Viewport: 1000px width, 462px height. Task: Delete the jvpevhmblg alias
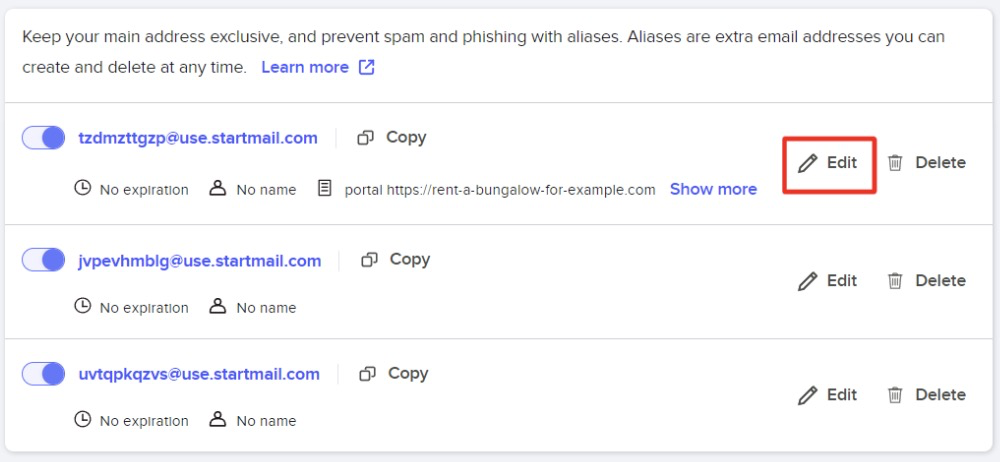927,281
